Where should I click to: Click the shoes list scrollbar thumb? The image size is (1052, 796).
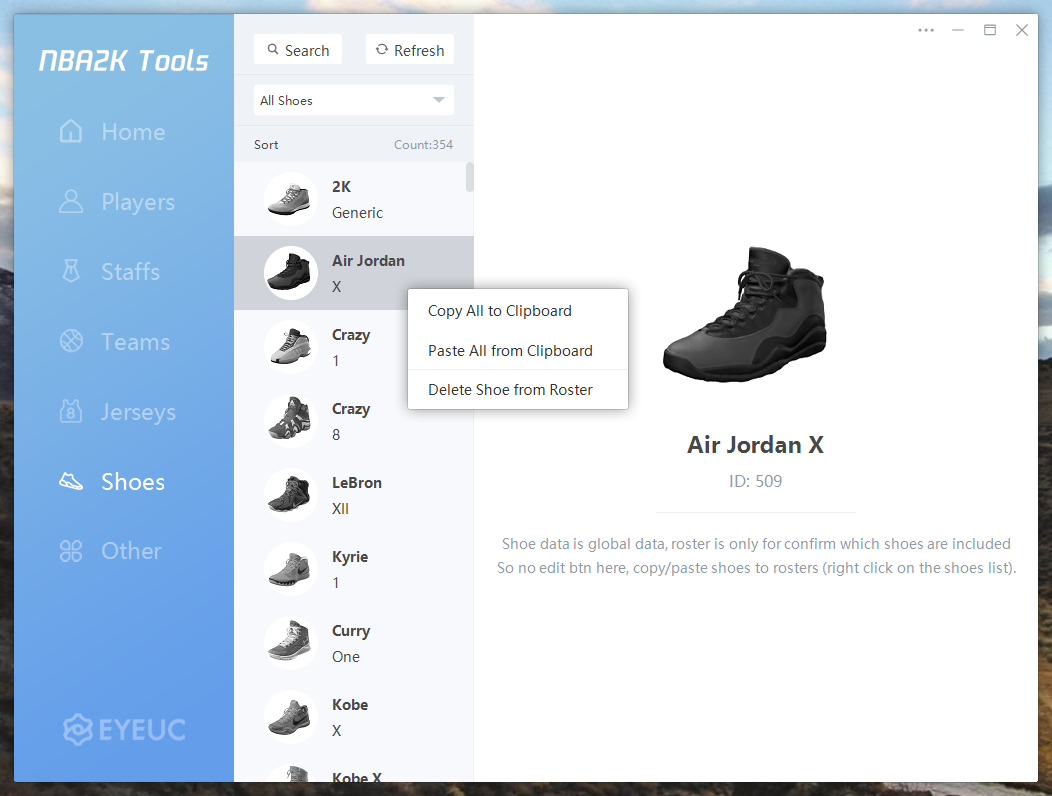(x=470, y=177)
